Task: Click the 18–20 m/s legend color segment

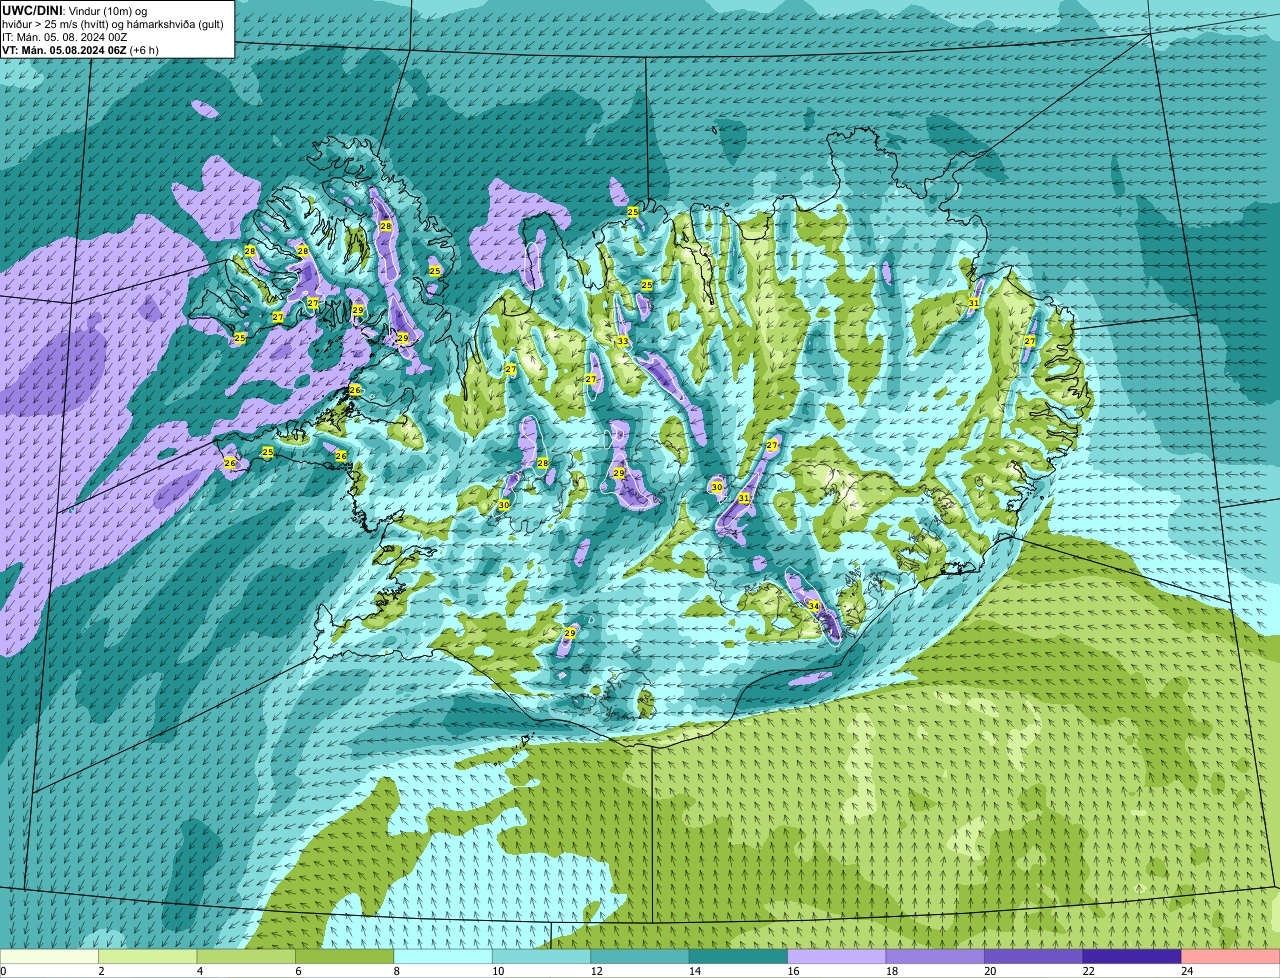Action: tap(935, 956)
